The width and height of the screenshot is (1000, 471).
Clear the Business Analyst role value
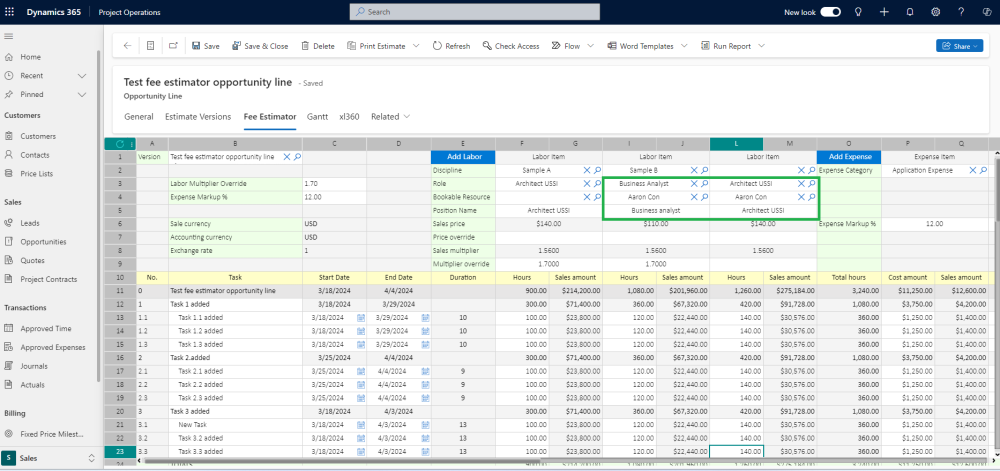coord(693,184)
